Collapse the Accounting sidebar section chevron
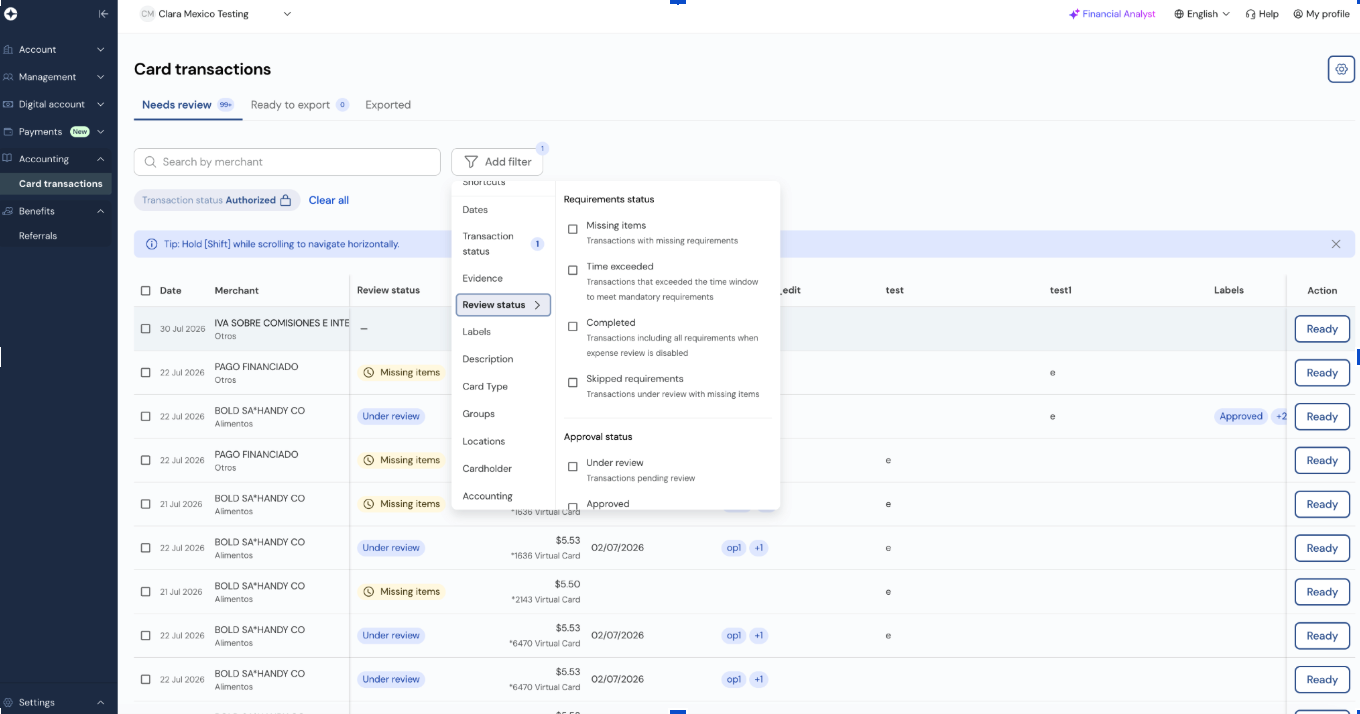Screen dimensions: 1360x714 point(100,159)
